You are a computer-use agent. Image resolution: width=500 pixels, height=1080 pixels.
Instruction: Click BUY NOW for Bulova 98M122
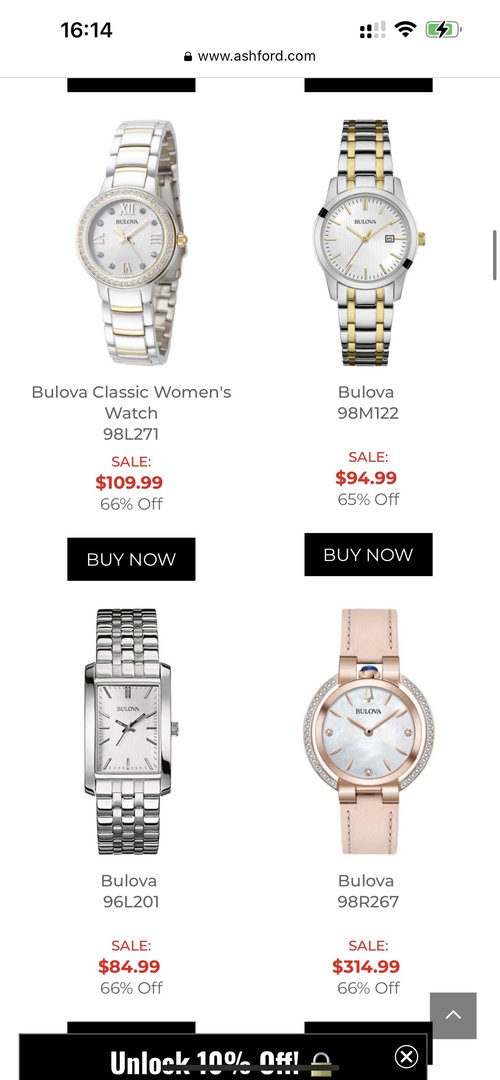[x=368, y=554]
